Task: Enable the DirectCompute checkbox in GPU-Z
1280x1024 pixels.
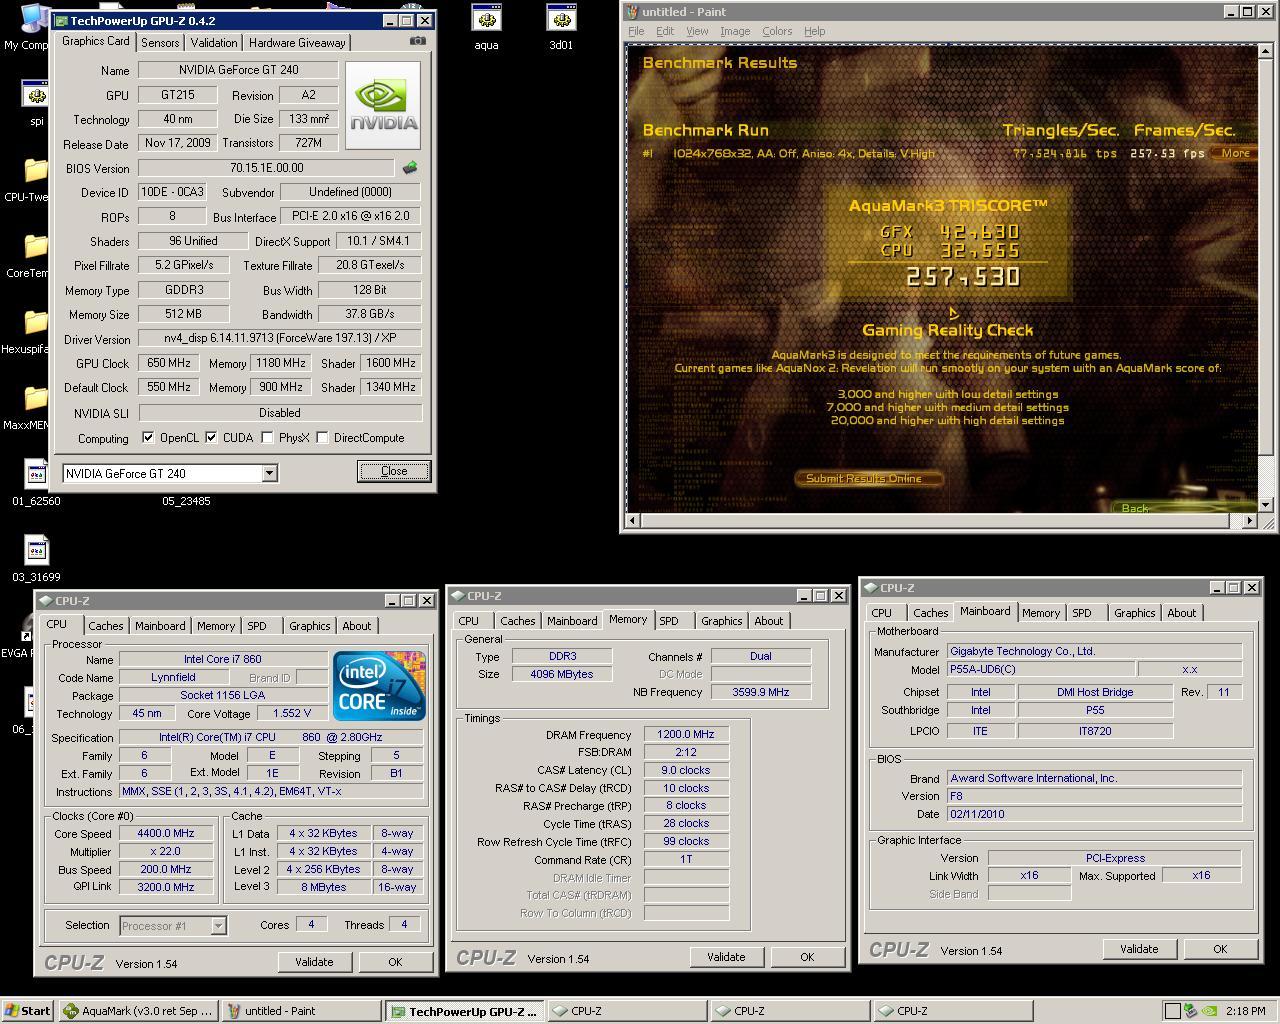Action: (322, 437)
